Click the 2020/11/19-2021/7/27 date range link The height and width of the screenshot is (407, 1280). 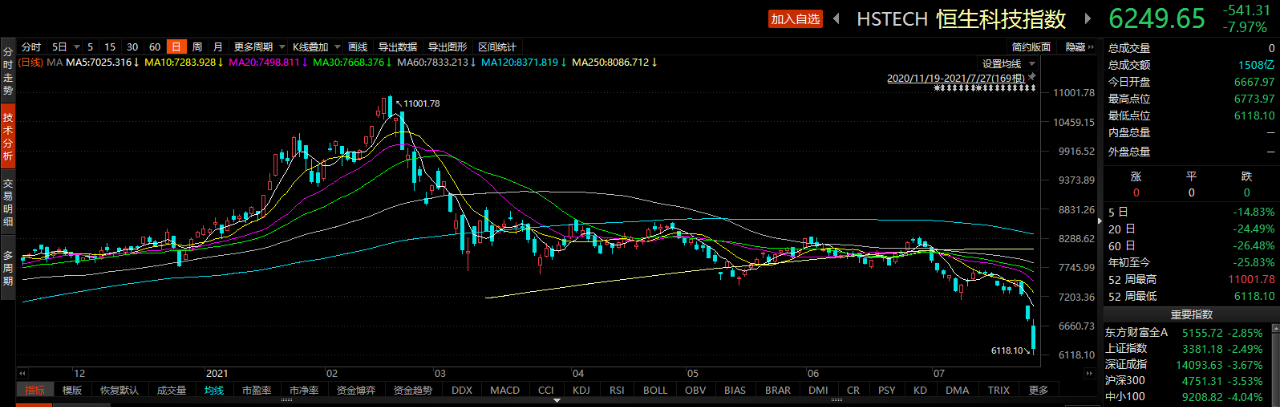[955, 77]
